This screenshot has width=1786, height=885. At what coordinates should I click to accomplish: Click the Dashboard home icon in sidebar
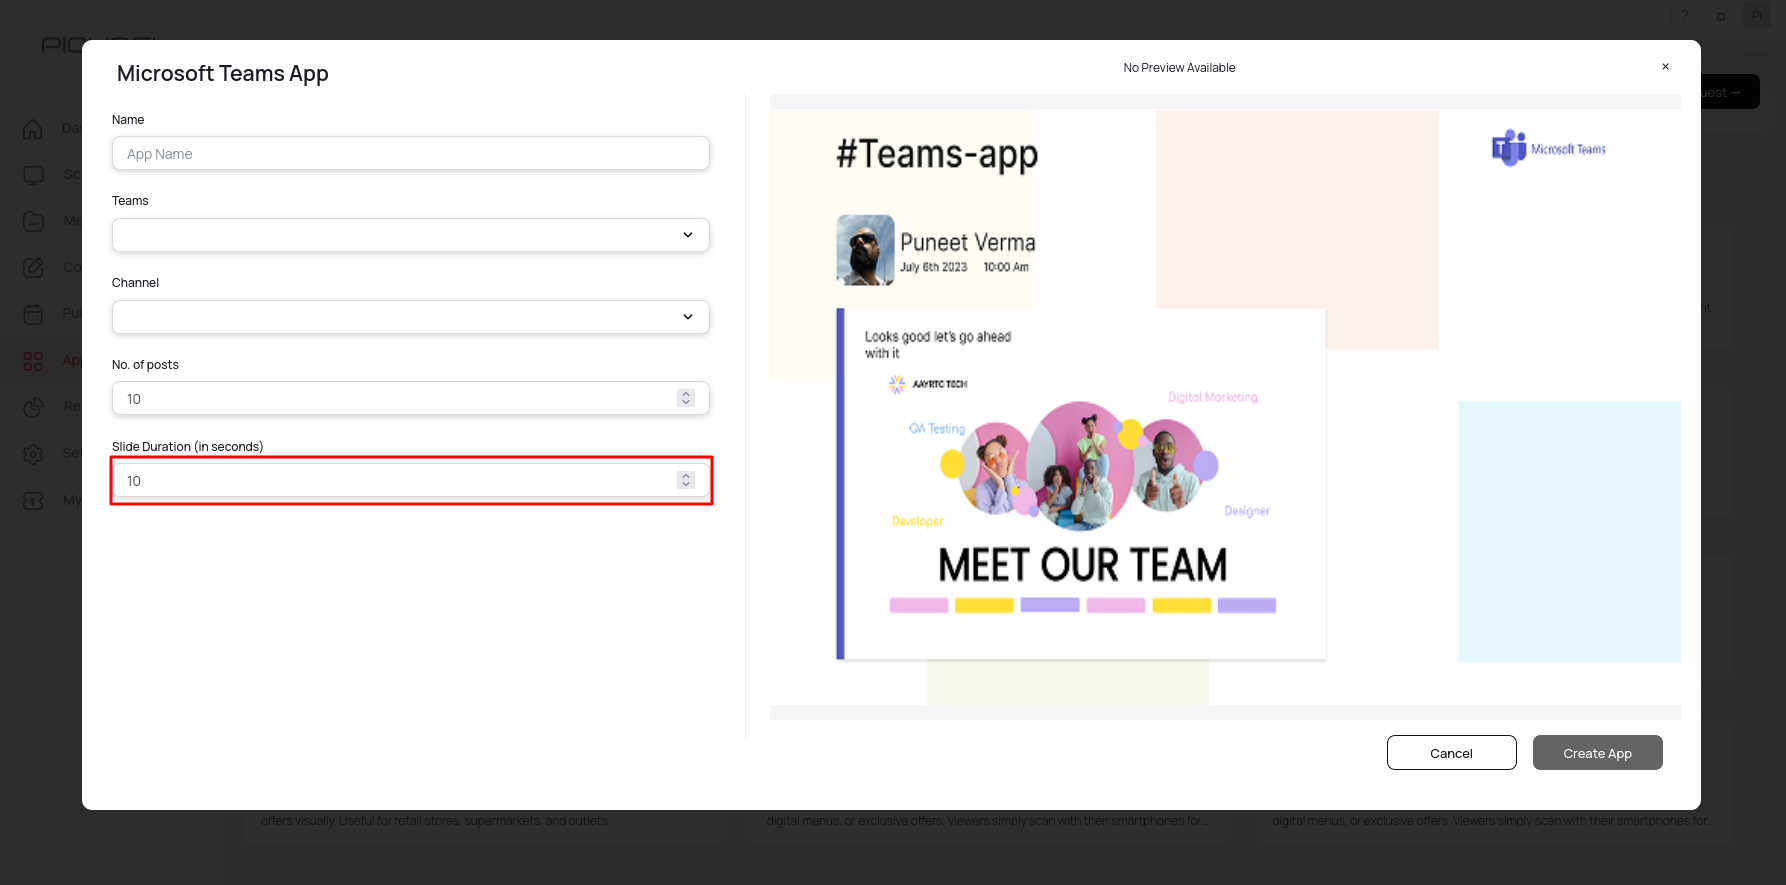(33, 129)
